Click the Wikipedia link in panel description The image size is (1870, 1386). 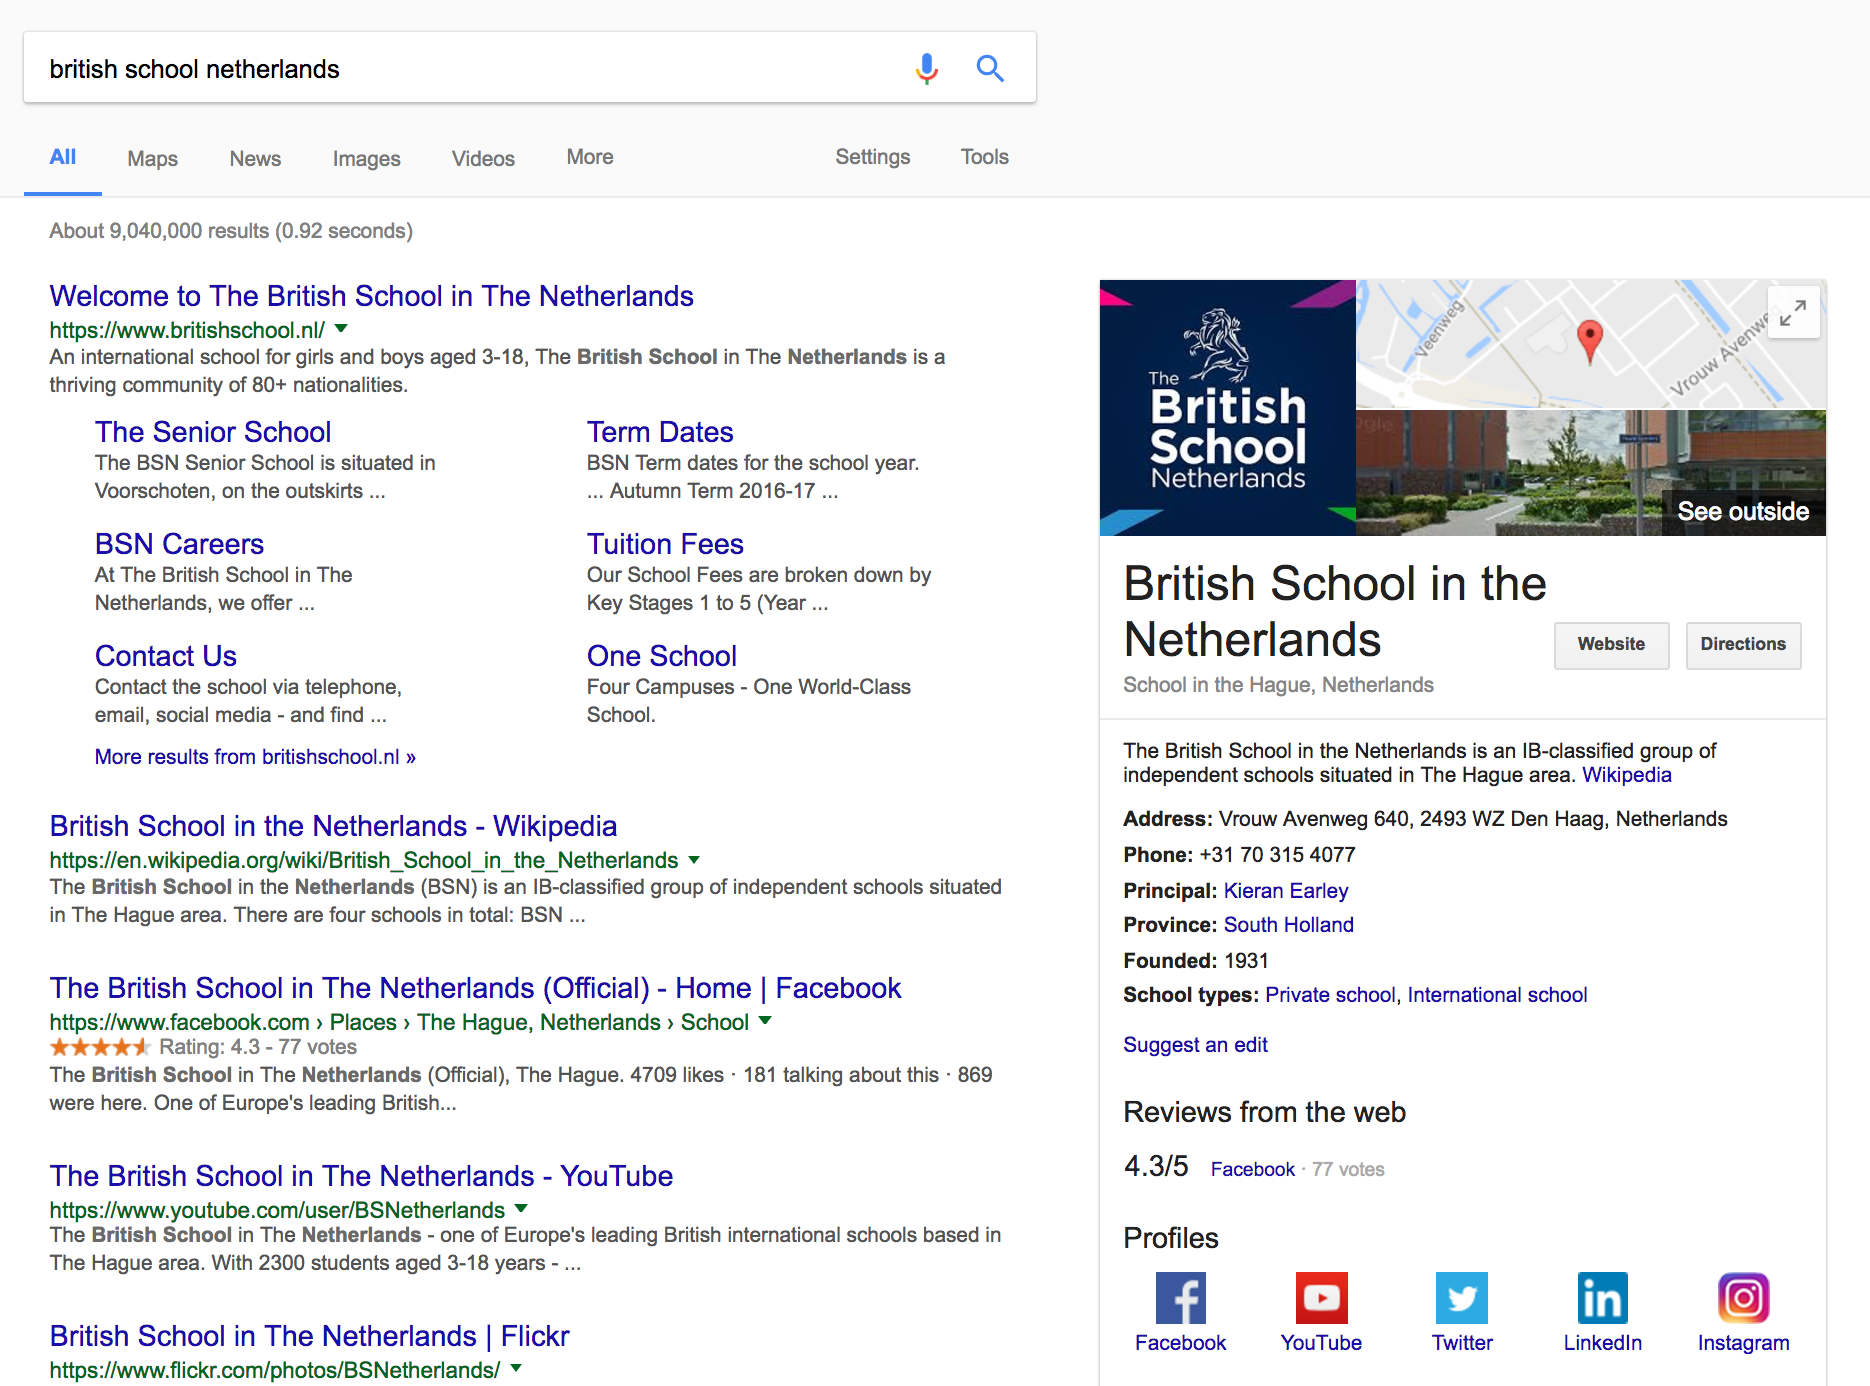[1626, 775]
